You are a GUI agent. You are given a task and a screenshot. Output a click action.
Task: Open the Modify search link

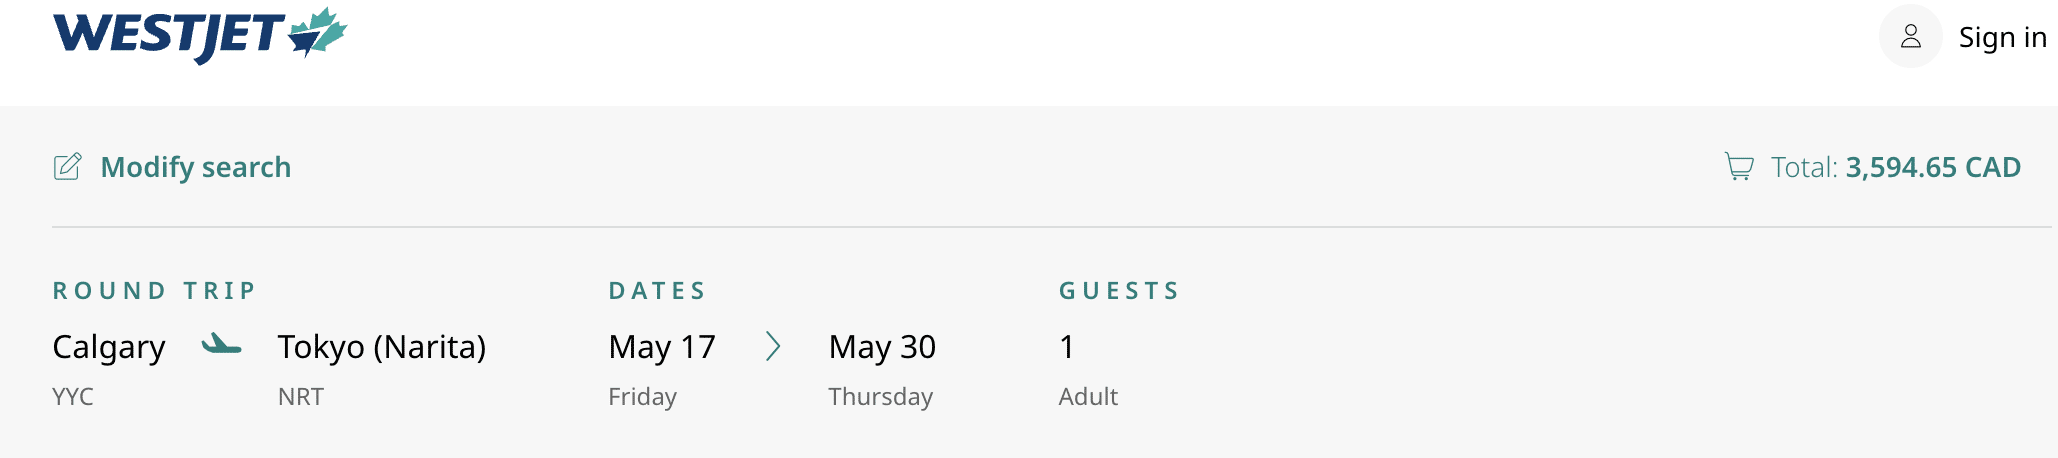tap(196, 167)
